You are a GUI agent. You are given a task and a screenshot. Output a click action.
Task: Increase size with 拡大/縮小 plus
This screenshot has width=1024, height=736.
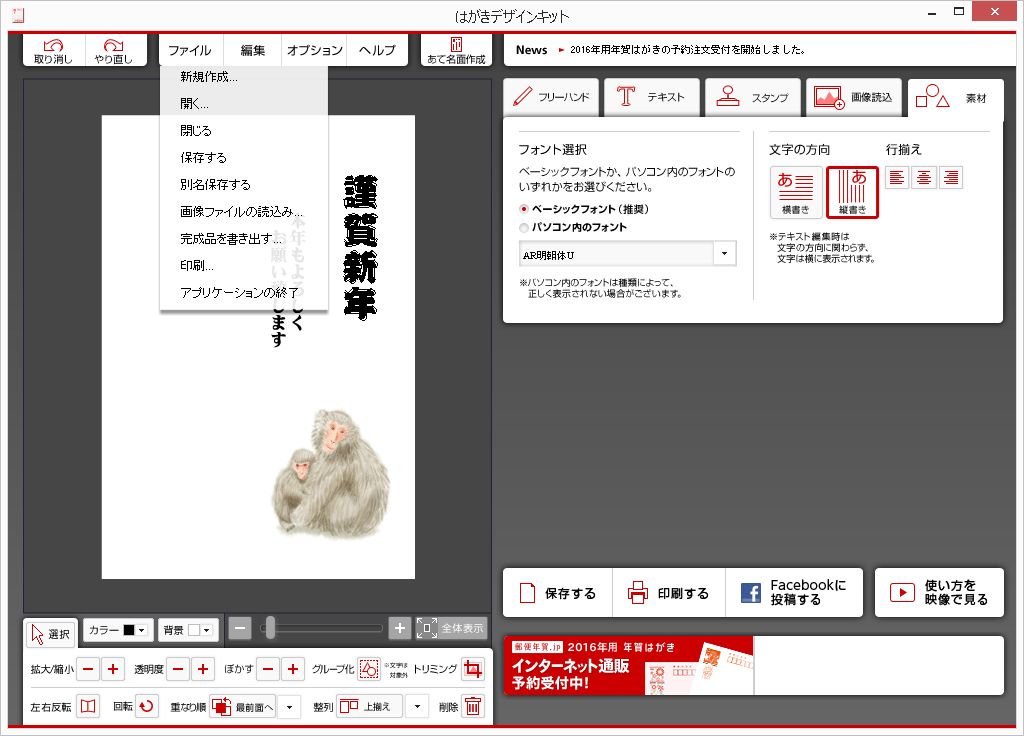click(x=113, y=669)
